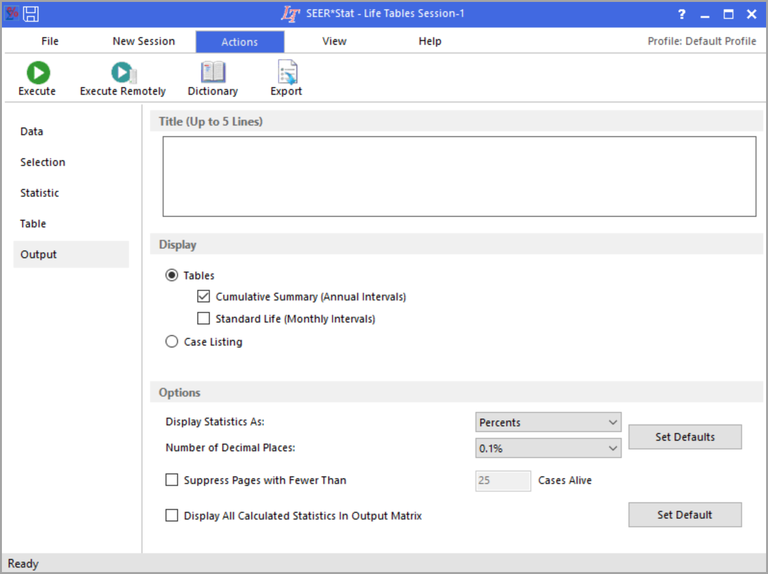768x574 pixels.
Task: Click the green Execute icon
Action: (37, 73)
